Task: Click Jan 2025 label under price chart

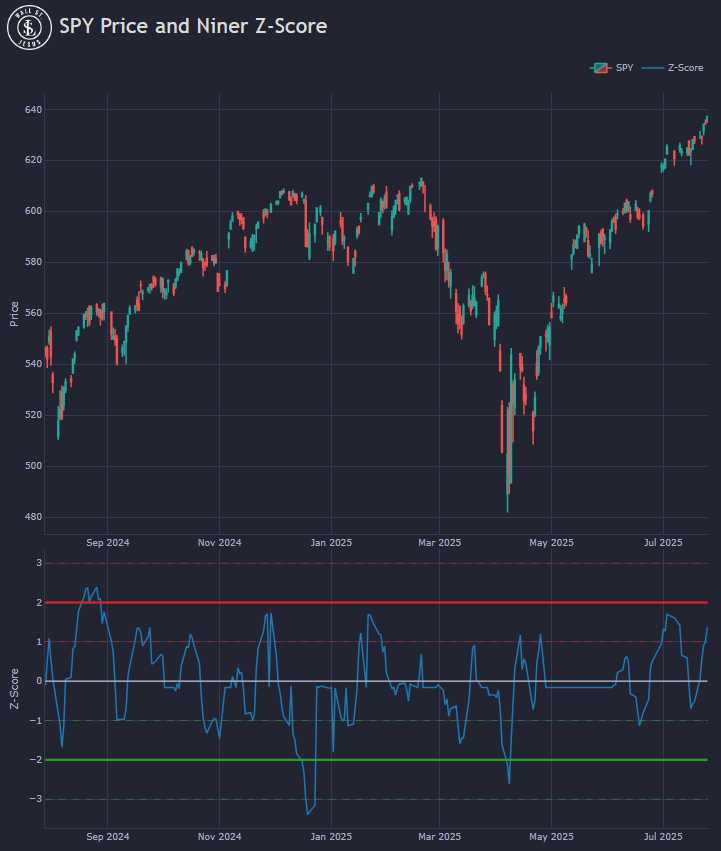Action: click(x=331, y=543)
